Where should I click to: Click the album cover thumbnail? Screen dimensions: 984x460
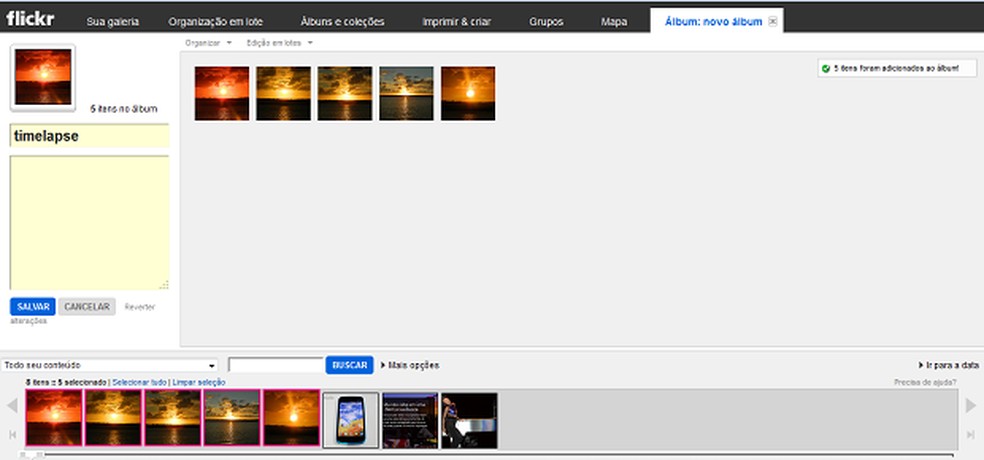click(x=43, y=77)
